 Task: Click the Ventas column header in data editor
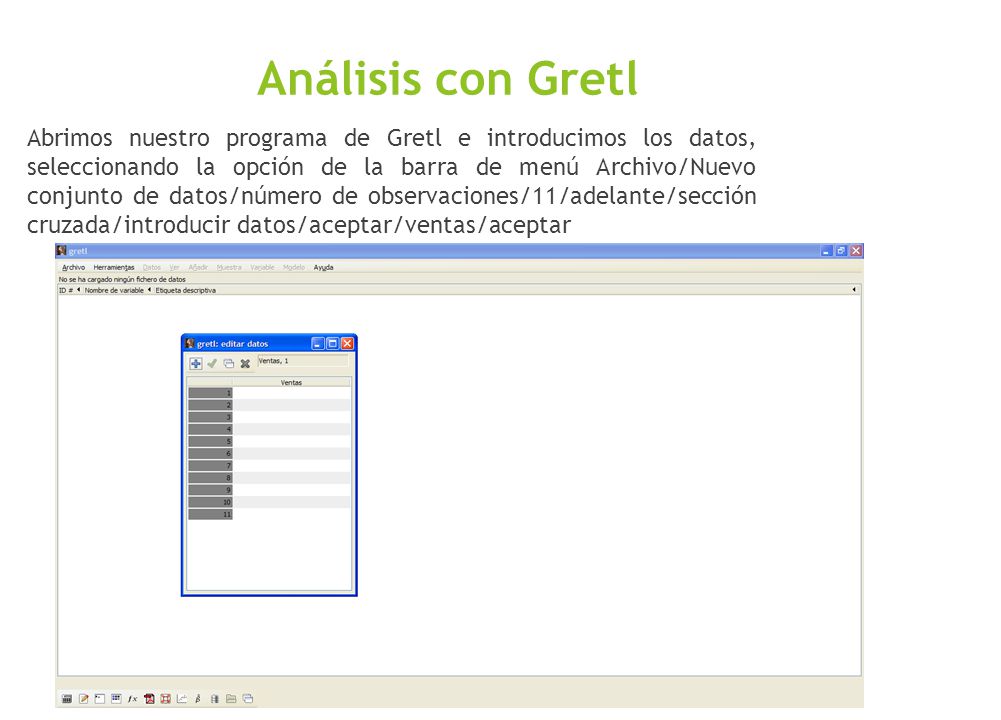(x=291, y=382)
